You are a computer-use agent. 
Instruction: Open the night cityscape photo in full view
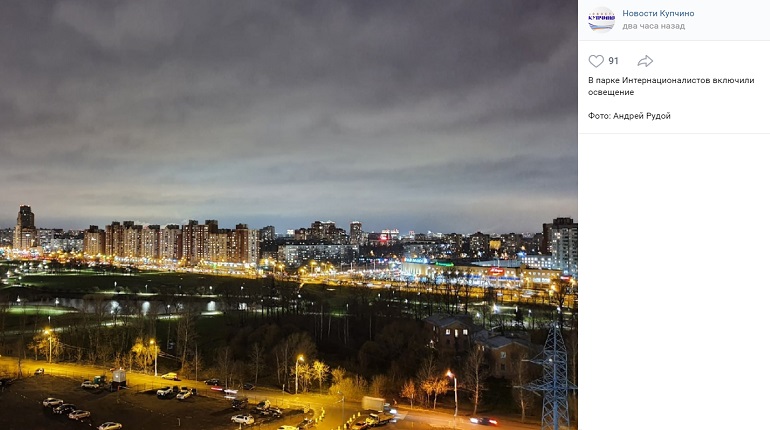point(289,215)
